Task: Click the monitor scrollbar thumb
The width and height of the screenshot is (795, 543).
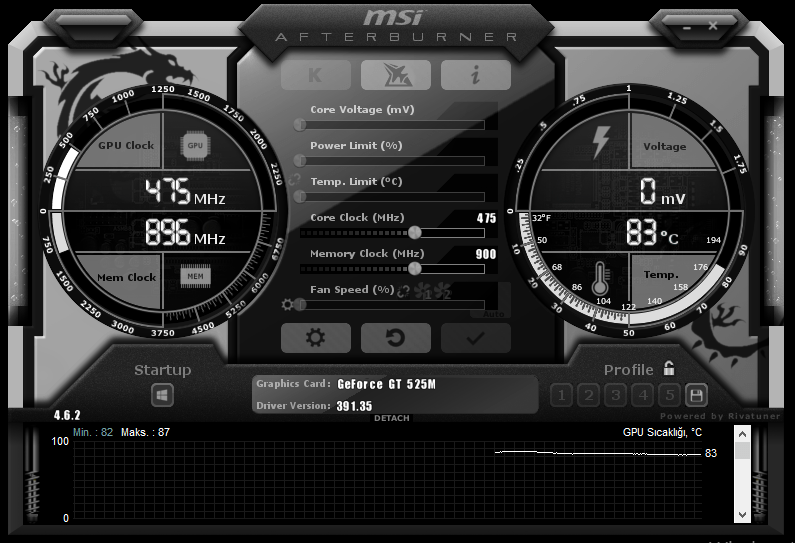Action: point(742,451)
